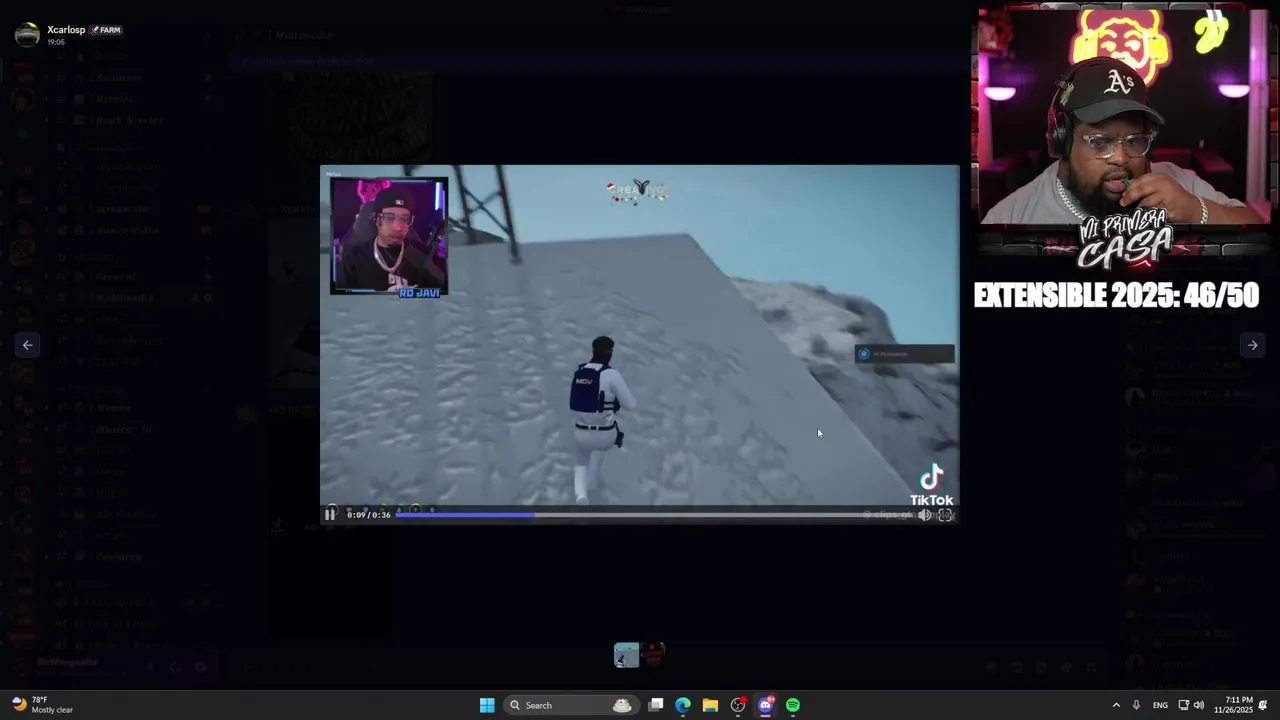Show hidden system tray icons
Image resolution: width=1280 pixels, height=720 pixels.
pos(1116,705)
